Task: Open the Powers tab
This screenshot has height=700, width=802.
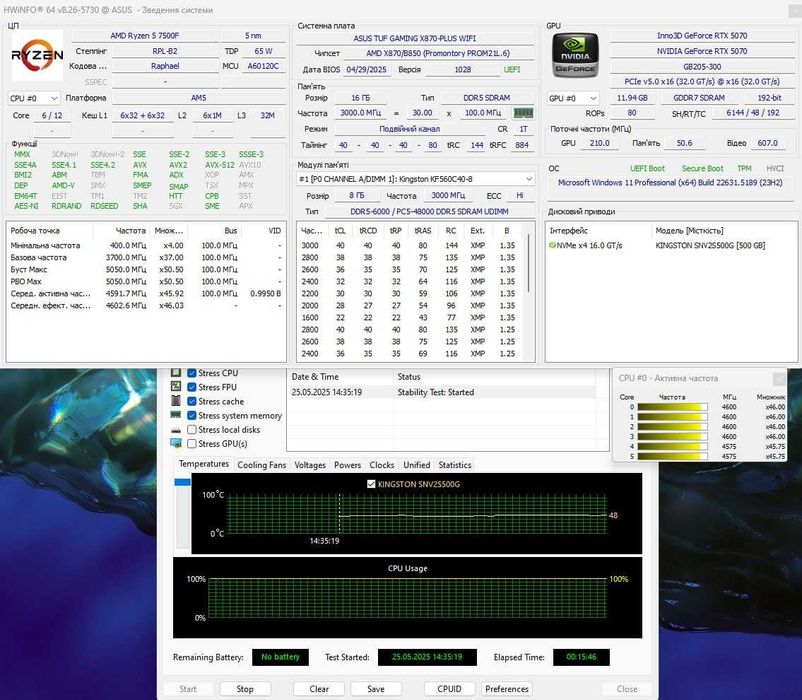Action: 347,465
